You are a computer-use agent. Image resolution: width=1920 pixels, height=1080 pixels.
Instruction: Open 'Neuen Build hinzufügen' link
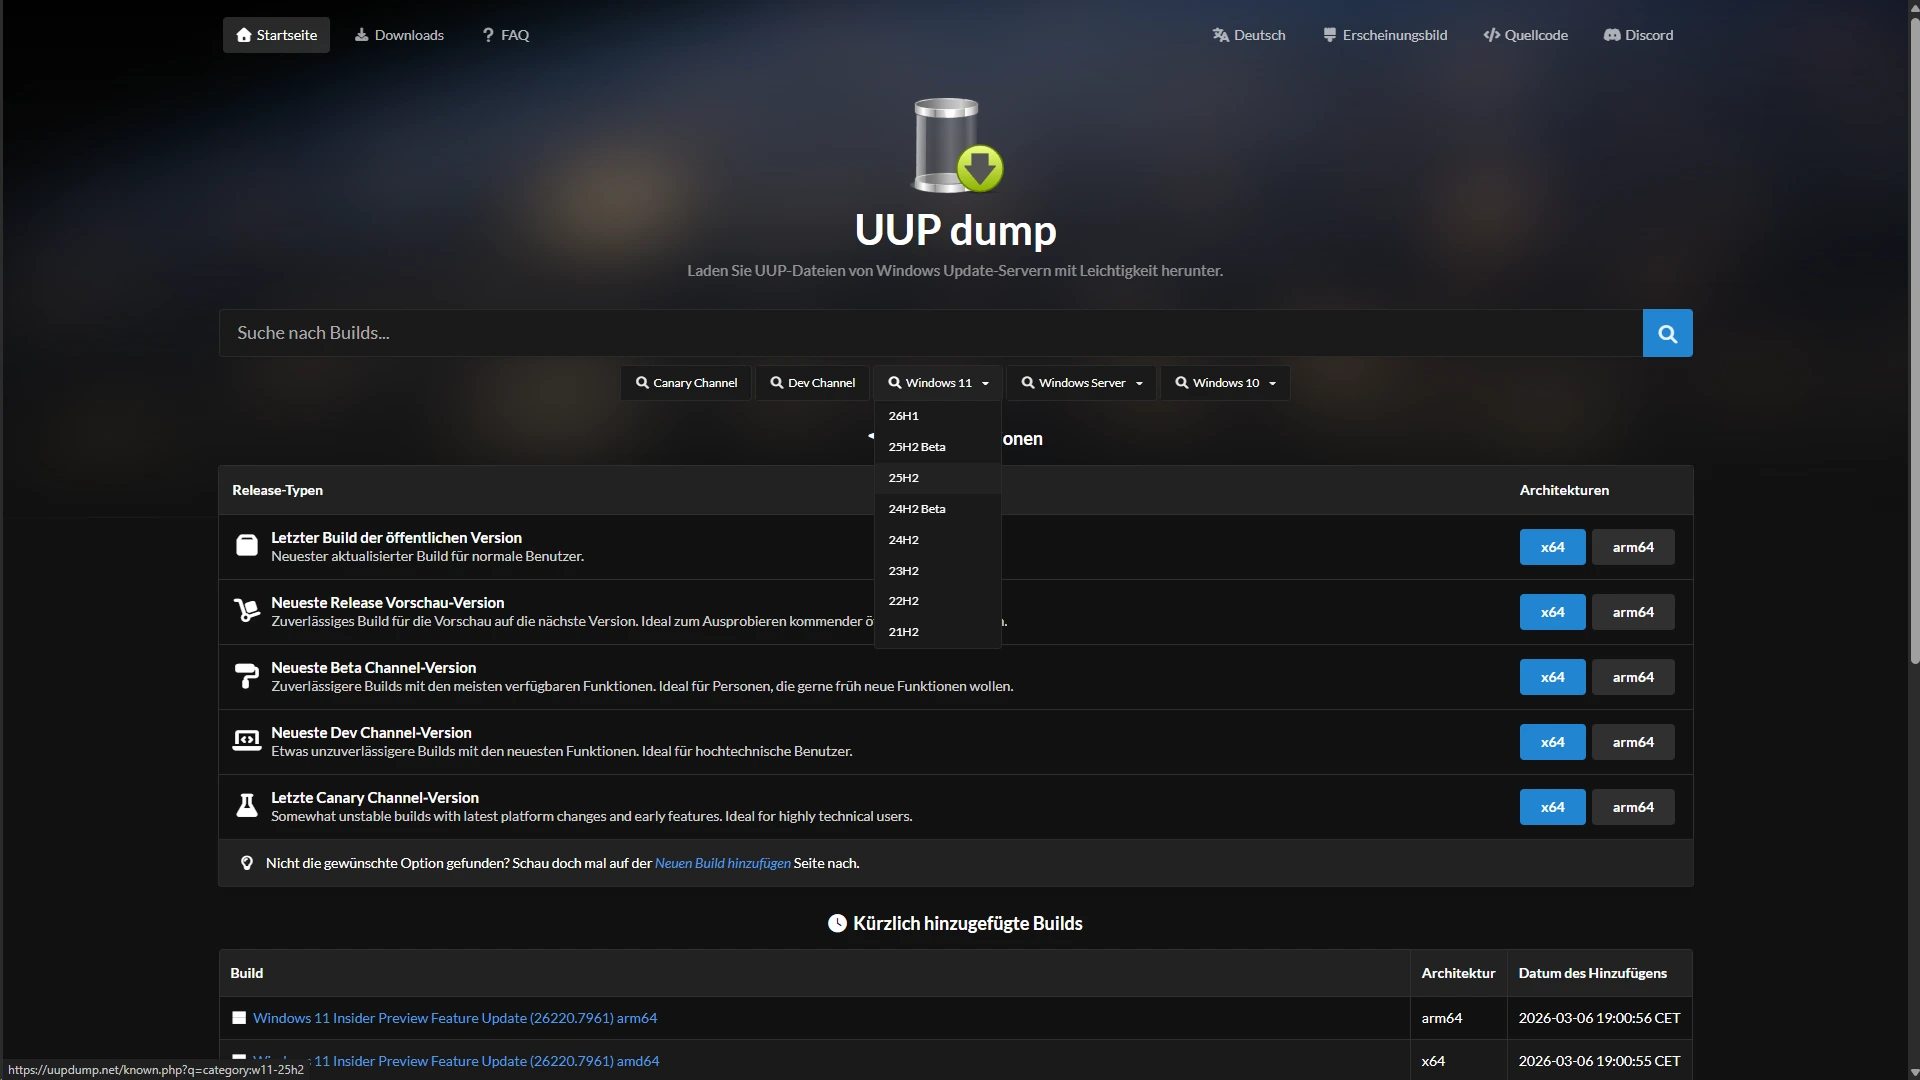pyautogui.click(x=722, y=863)
